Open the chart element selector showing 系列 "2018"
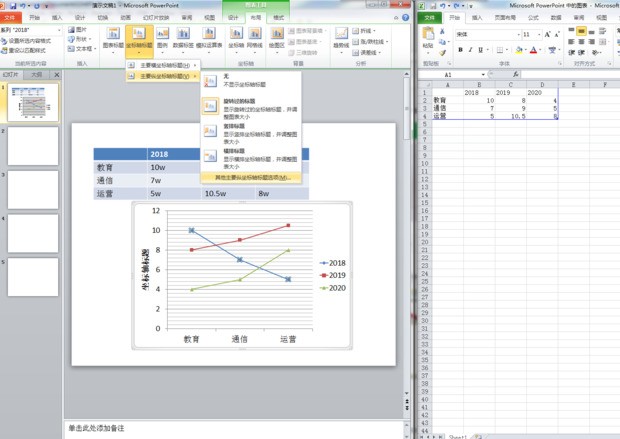Viewport: 620px width, 439px height. [31, 30]
